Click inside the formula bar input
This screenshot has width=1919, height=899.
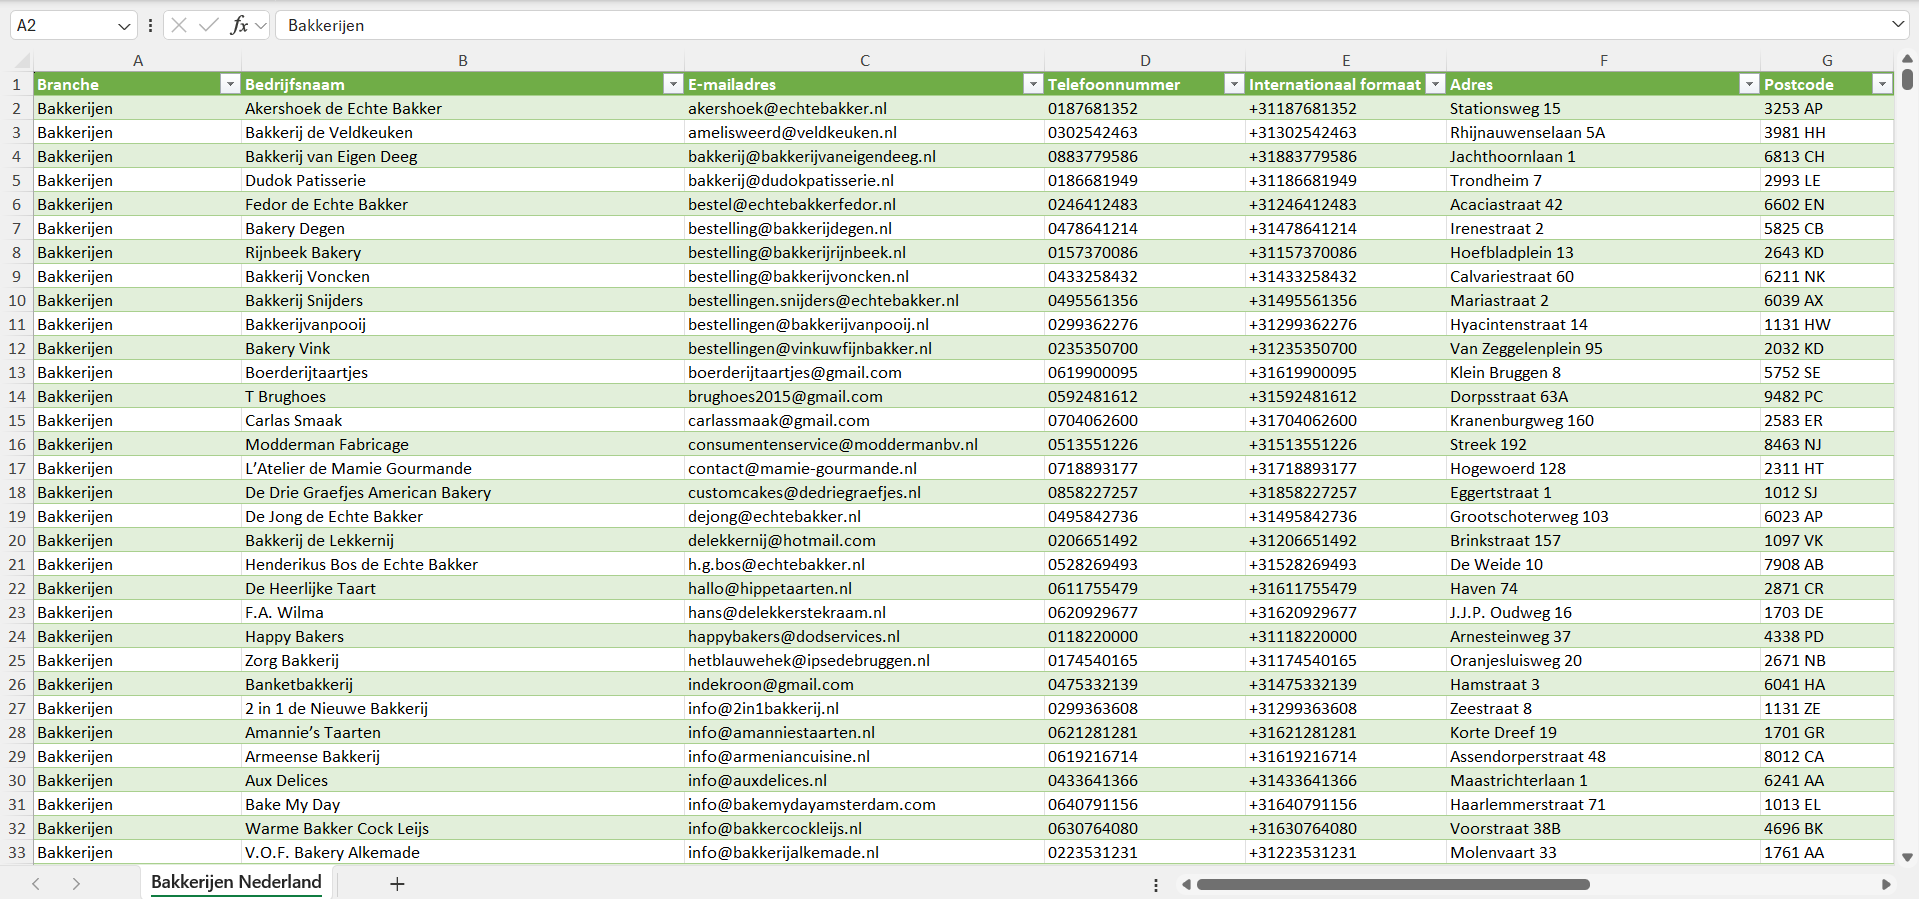point(1000,26)
